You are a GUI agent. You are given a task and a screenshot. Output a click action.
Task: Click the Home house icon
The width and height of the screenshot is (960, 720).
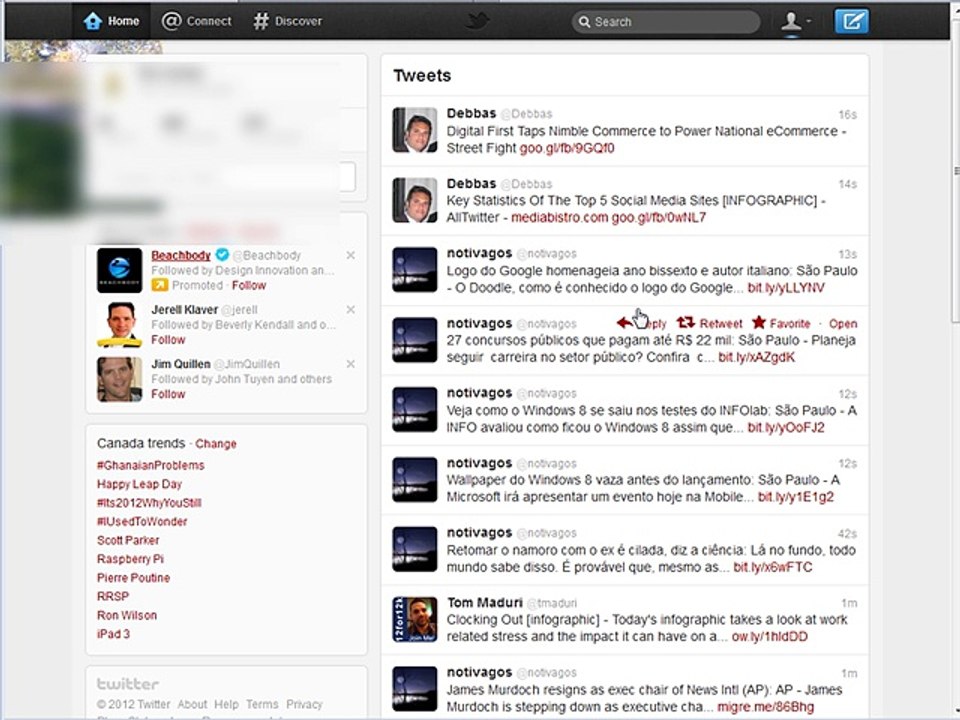(92, 21)
